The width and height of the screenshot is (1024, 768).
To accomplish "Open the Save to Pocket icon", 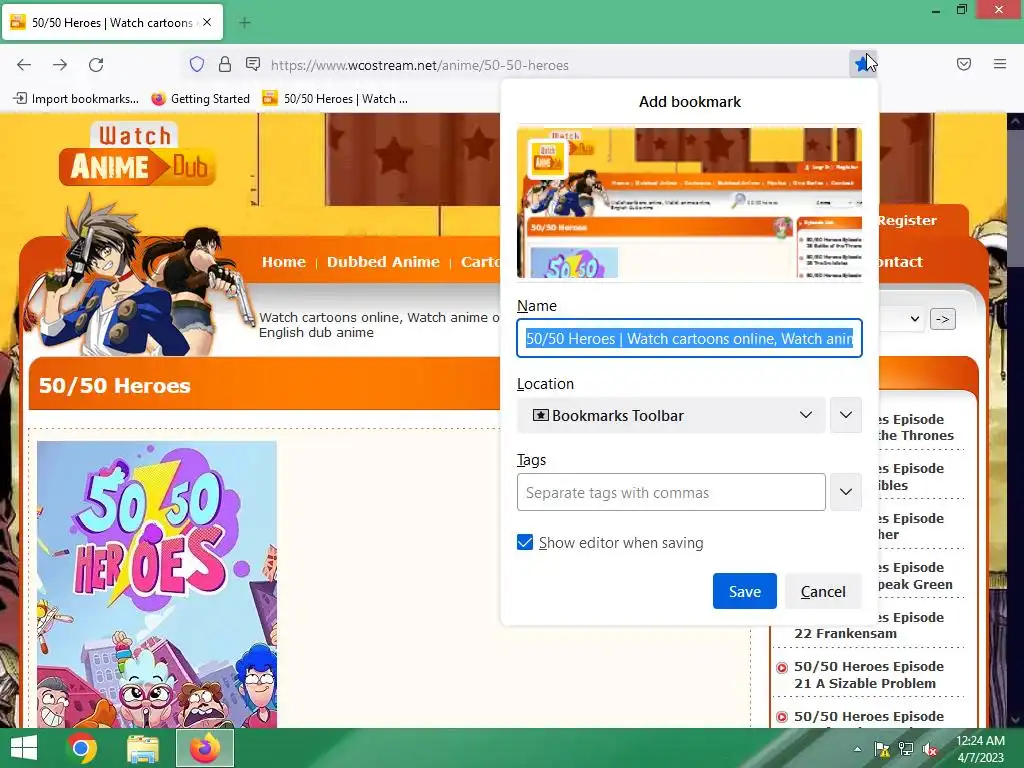I will click(963, 64).
